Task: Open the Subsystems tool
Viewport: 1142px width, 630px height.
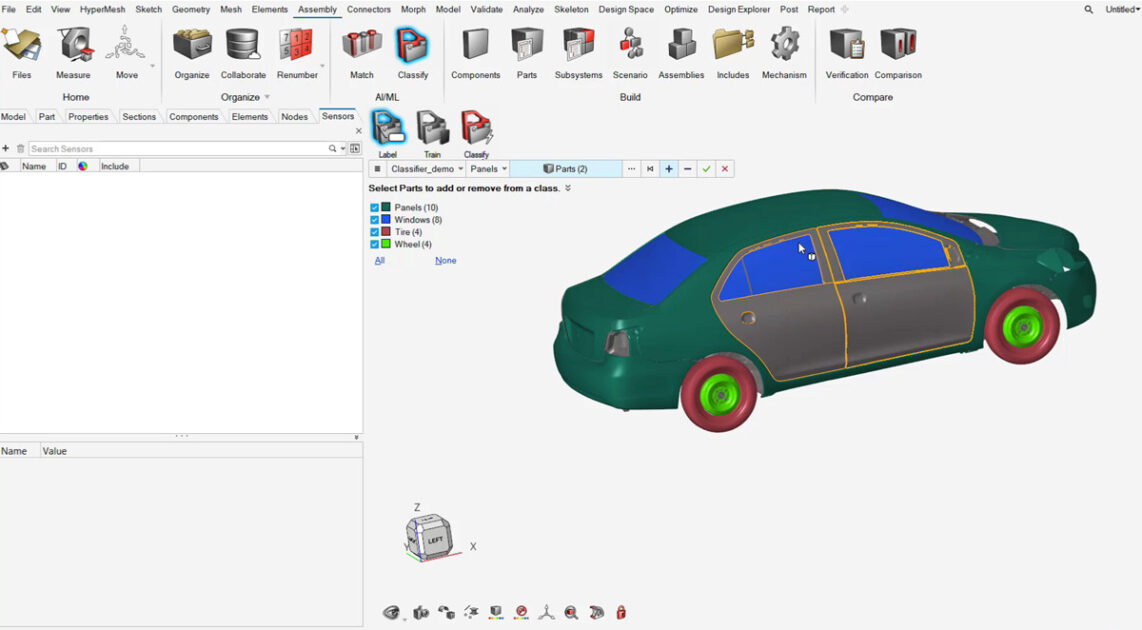Action: (x=578, y=46)
